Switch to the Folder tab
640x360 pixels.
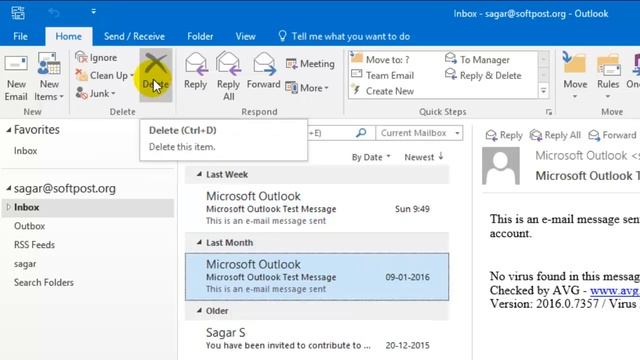click(200, 36)
